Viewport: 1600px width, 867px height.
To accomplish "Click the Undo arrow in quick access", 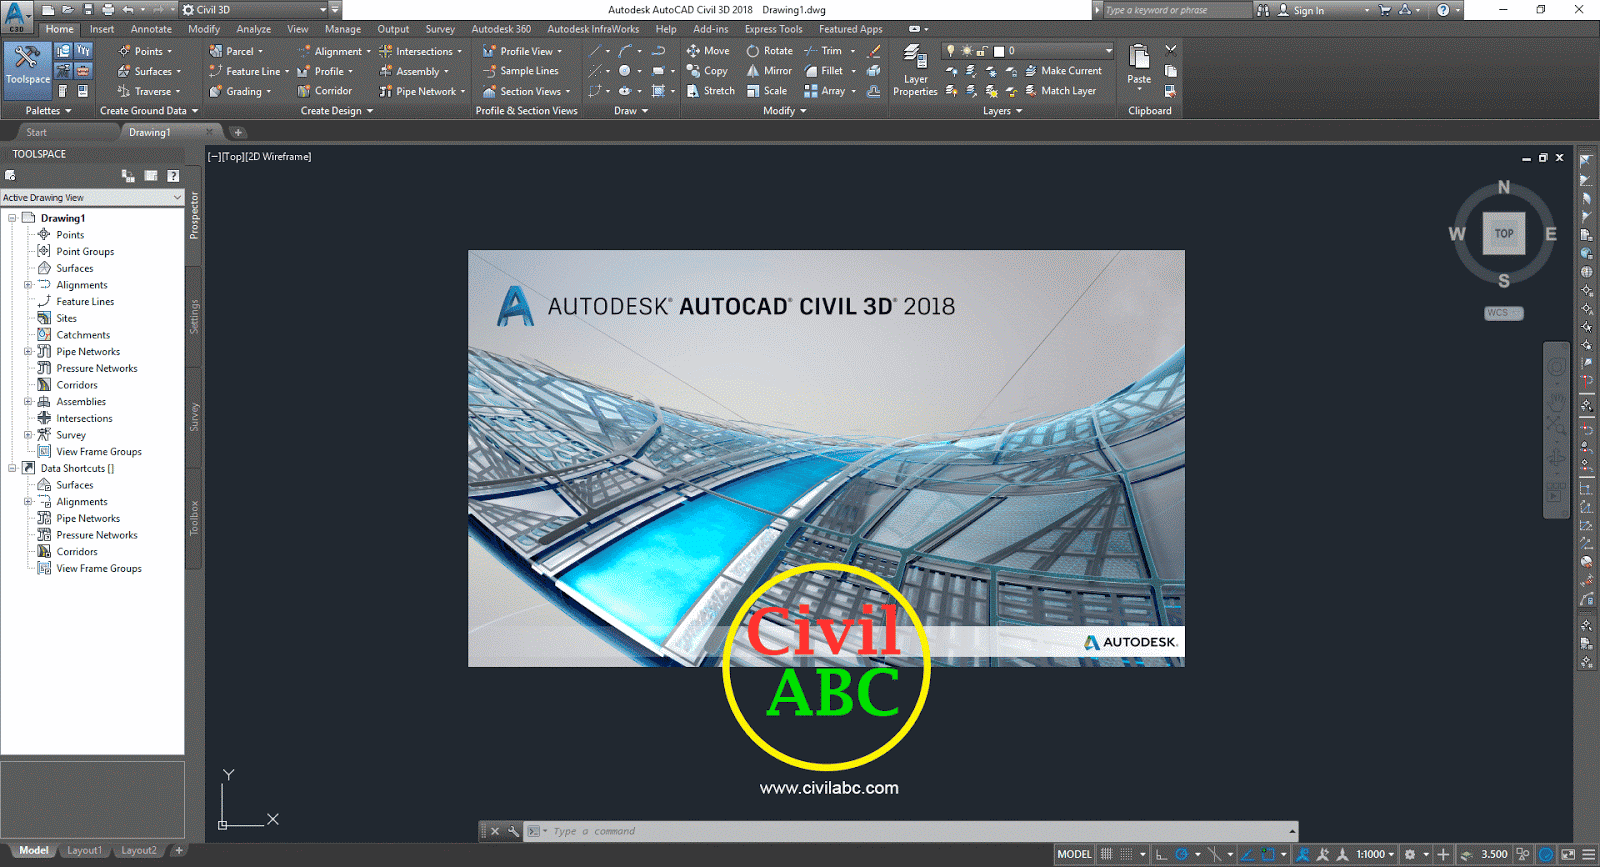I will point(128,9).
